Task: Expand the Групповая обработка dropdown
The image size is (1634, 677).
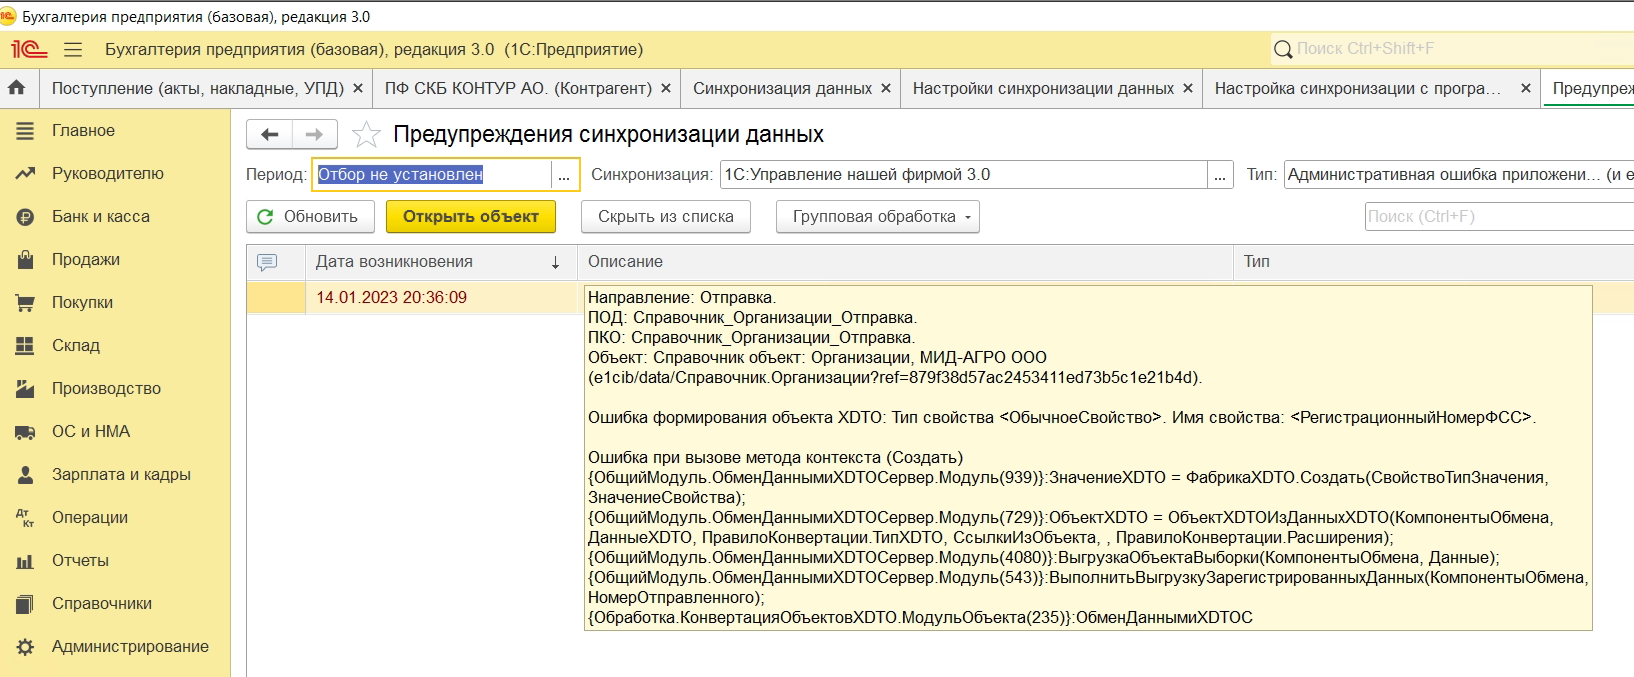Action: pos(877,216)
